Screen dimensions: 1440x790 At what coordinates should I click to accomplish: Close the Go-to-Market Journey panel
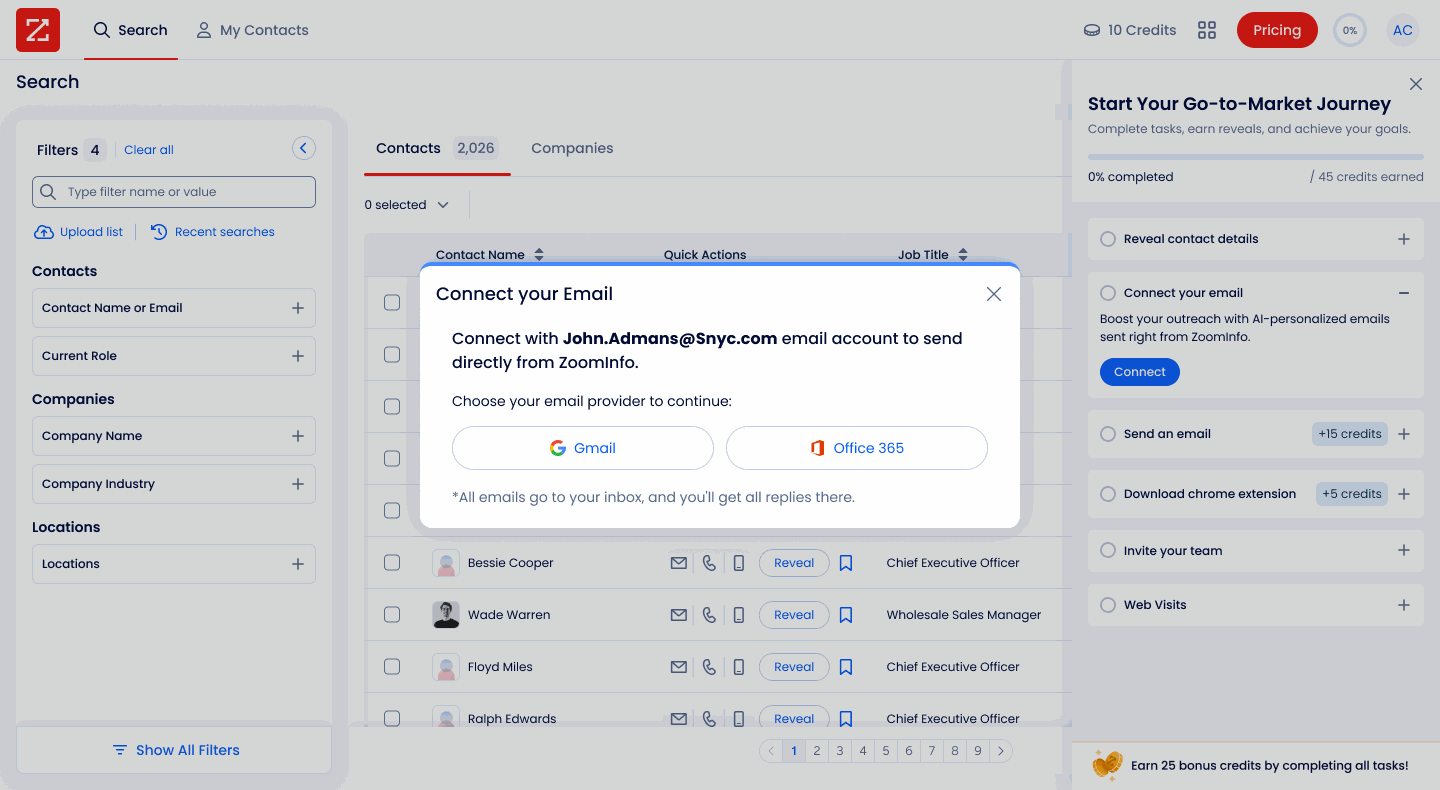1416,84
